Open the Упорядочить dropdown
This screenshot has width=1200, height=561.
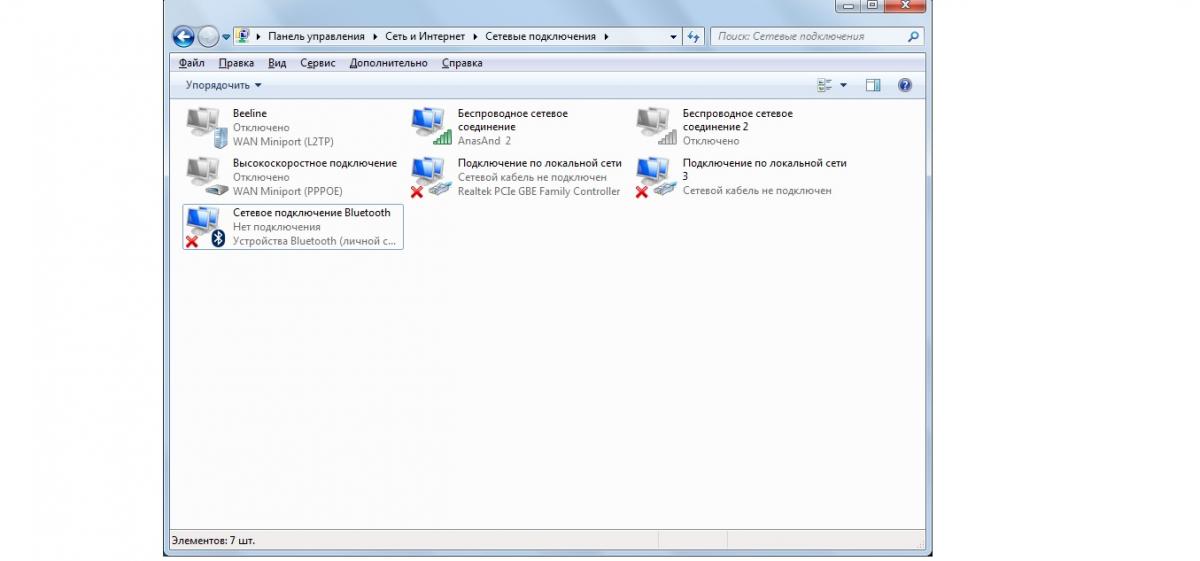223,86
